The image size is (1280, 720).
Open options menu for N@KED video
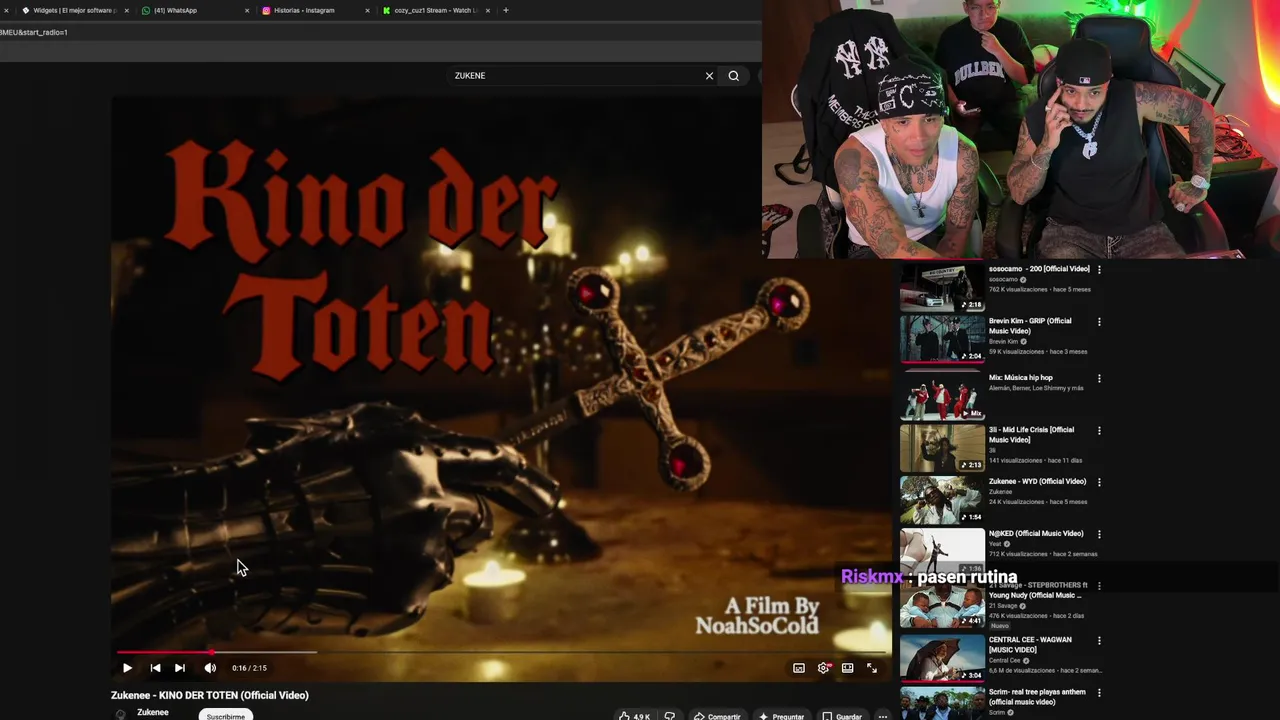(x=1099, y=534)
